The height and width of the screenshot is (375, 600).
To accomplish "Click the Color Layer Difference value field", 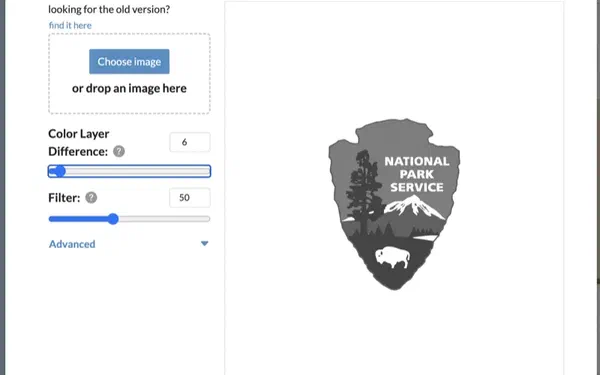I will (190, 142).
